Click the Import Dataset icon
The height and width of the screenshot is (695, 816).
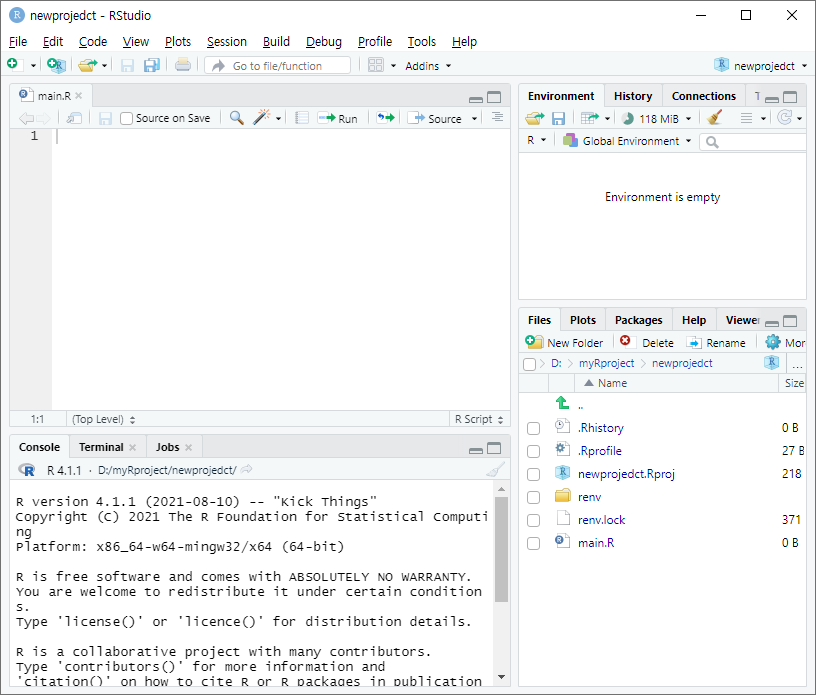tap(590, 119)
